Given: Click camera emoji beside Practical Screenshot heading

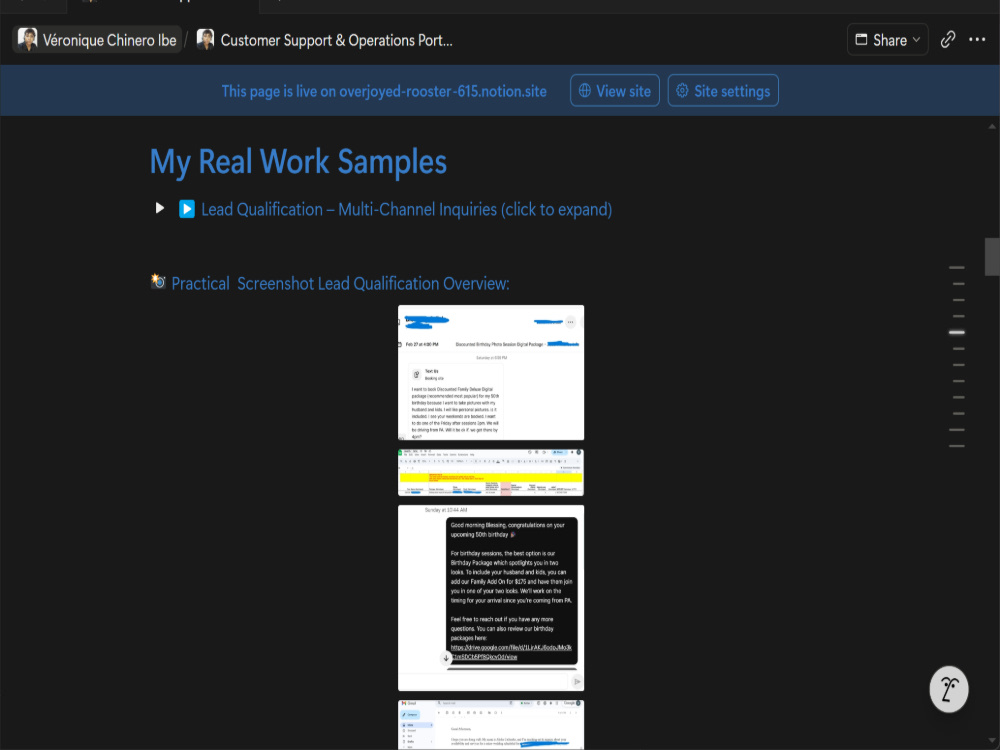Looking at the screenshot, I should click(x=158, y=281).
